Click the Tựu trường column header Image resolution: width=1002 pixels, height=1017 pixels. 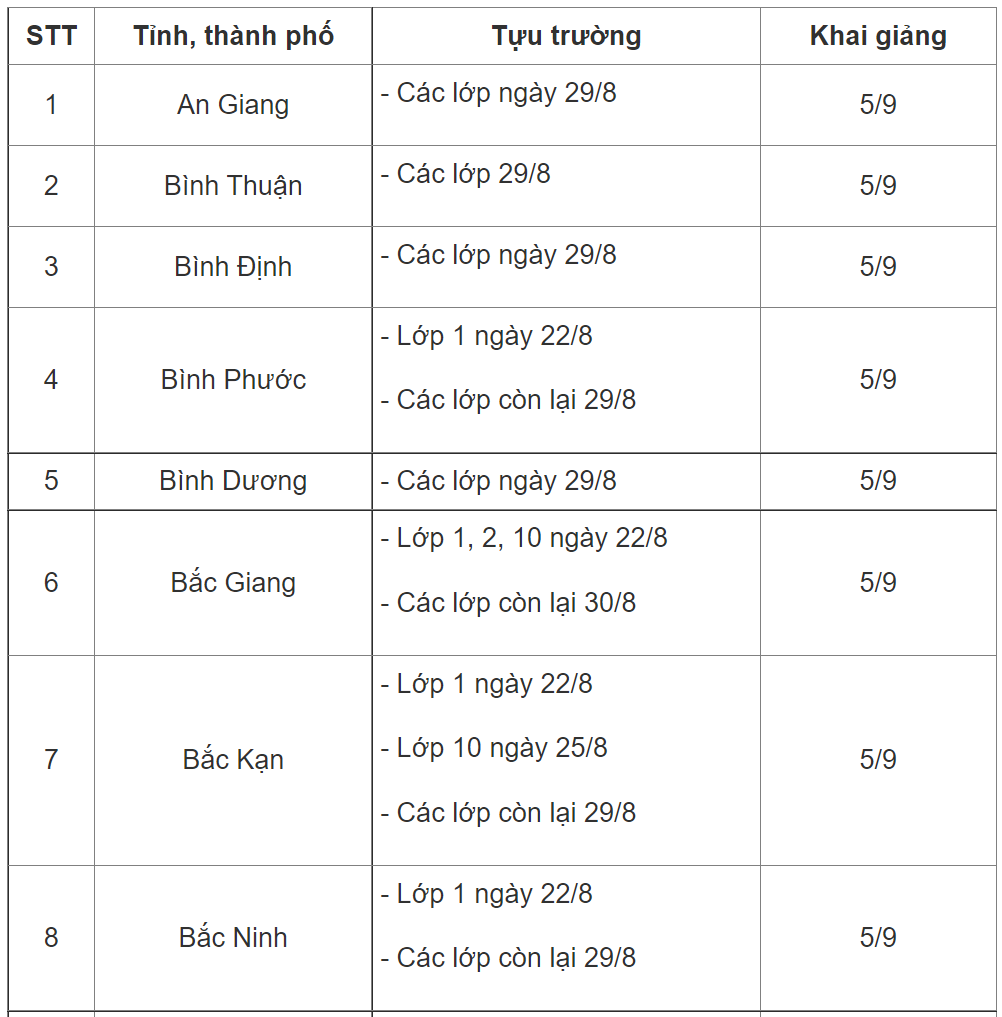click(566, 37)
